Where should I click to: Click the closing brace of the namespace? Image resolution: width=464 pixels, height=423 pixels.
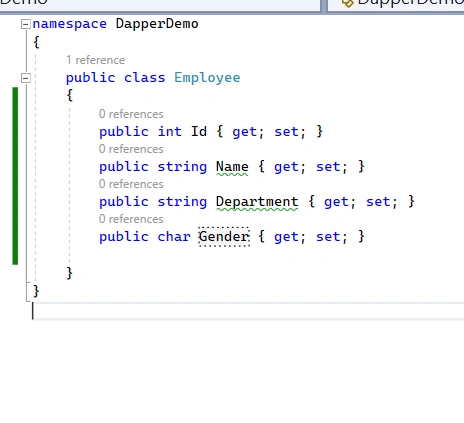(x=36, y=291)
